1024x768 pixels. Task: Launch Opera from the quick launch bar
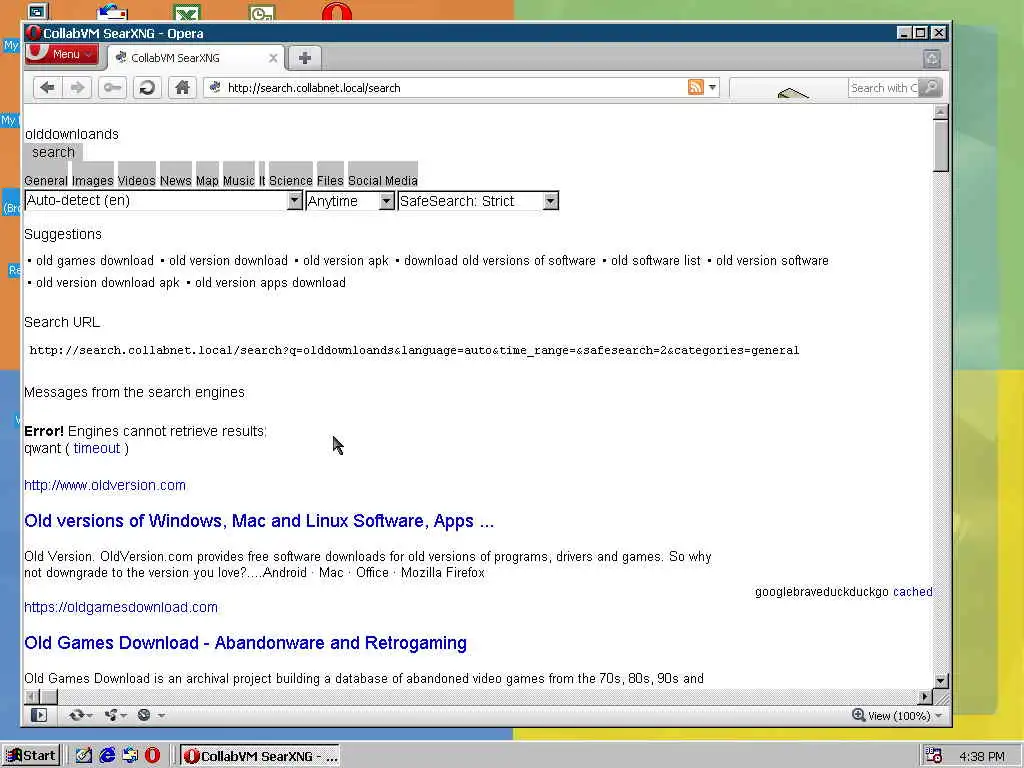point(152,756)
